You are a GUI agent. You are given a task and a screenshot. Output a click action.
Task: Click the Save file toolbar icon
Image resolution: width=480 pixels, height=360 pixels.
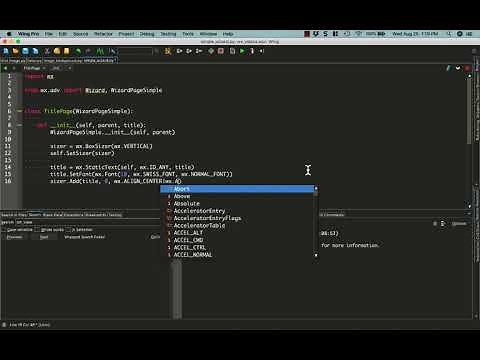(25, 51)
